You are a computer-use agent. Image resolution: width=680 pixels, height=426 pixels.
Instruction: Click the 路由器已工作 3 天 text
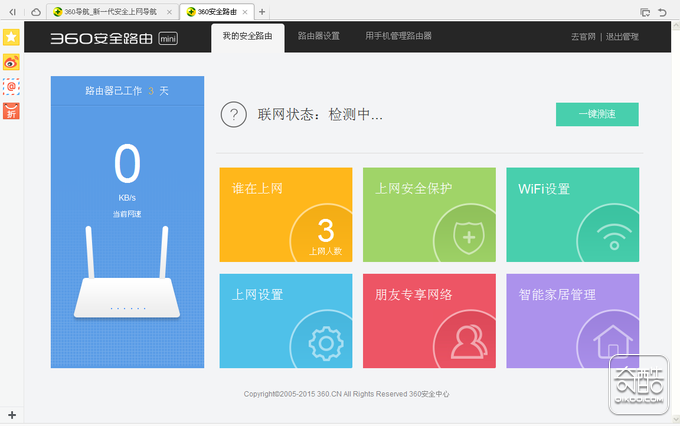pyautogui.click(x=127, y=91)
